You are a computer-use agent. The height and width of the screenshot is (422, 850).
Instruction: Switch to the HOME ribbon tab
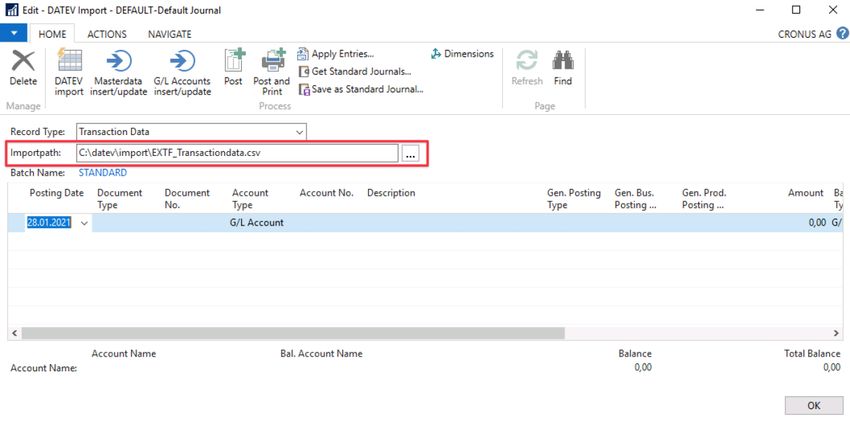[x=52, y=34]
